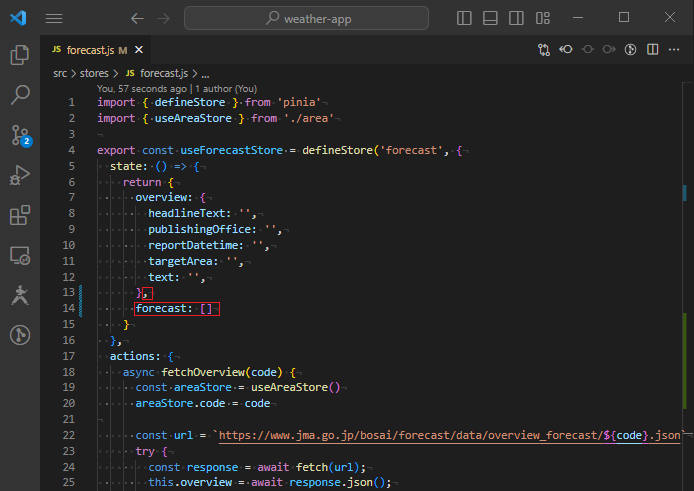The height and width of the screenshot is (491, 694).
Task: Toggle the secondary side bar layout icon
Action: [x=516, y=18]
